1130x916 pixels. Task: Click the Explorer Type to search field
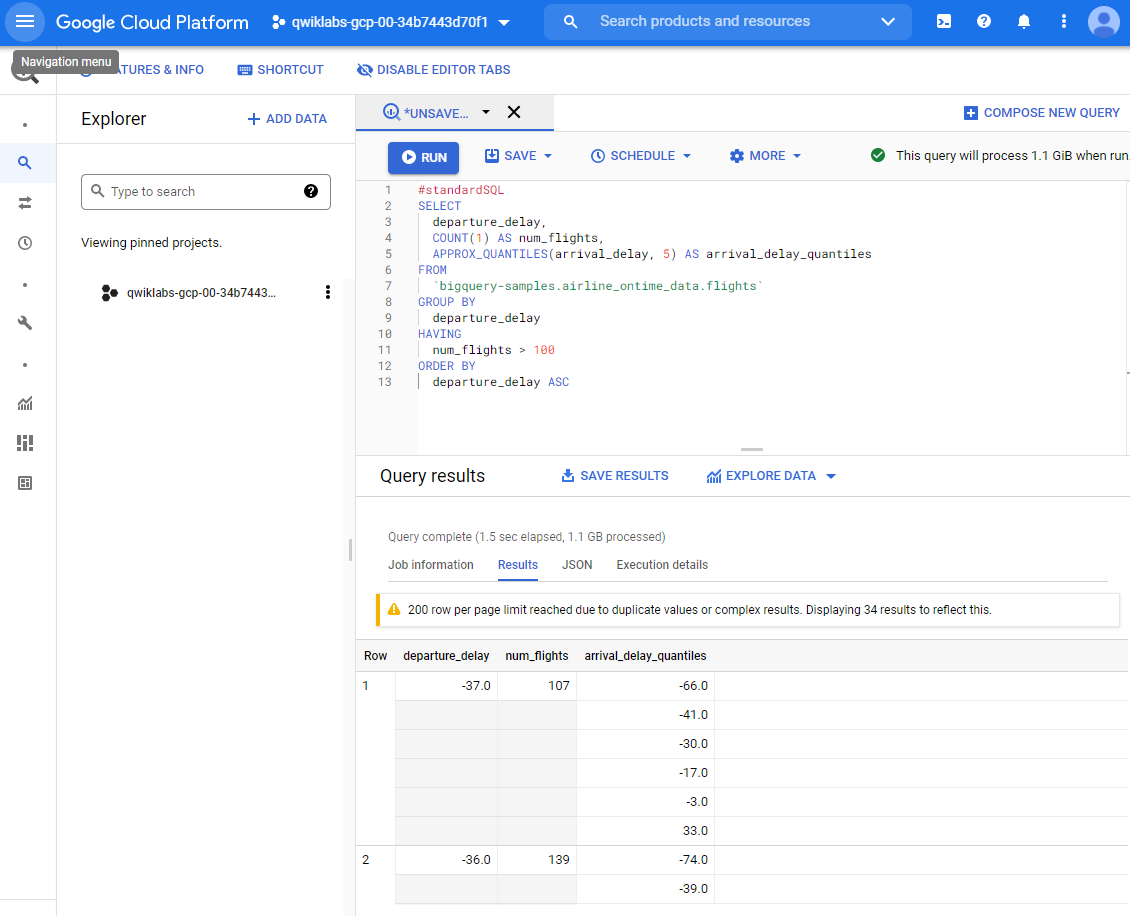pos(206,192)
